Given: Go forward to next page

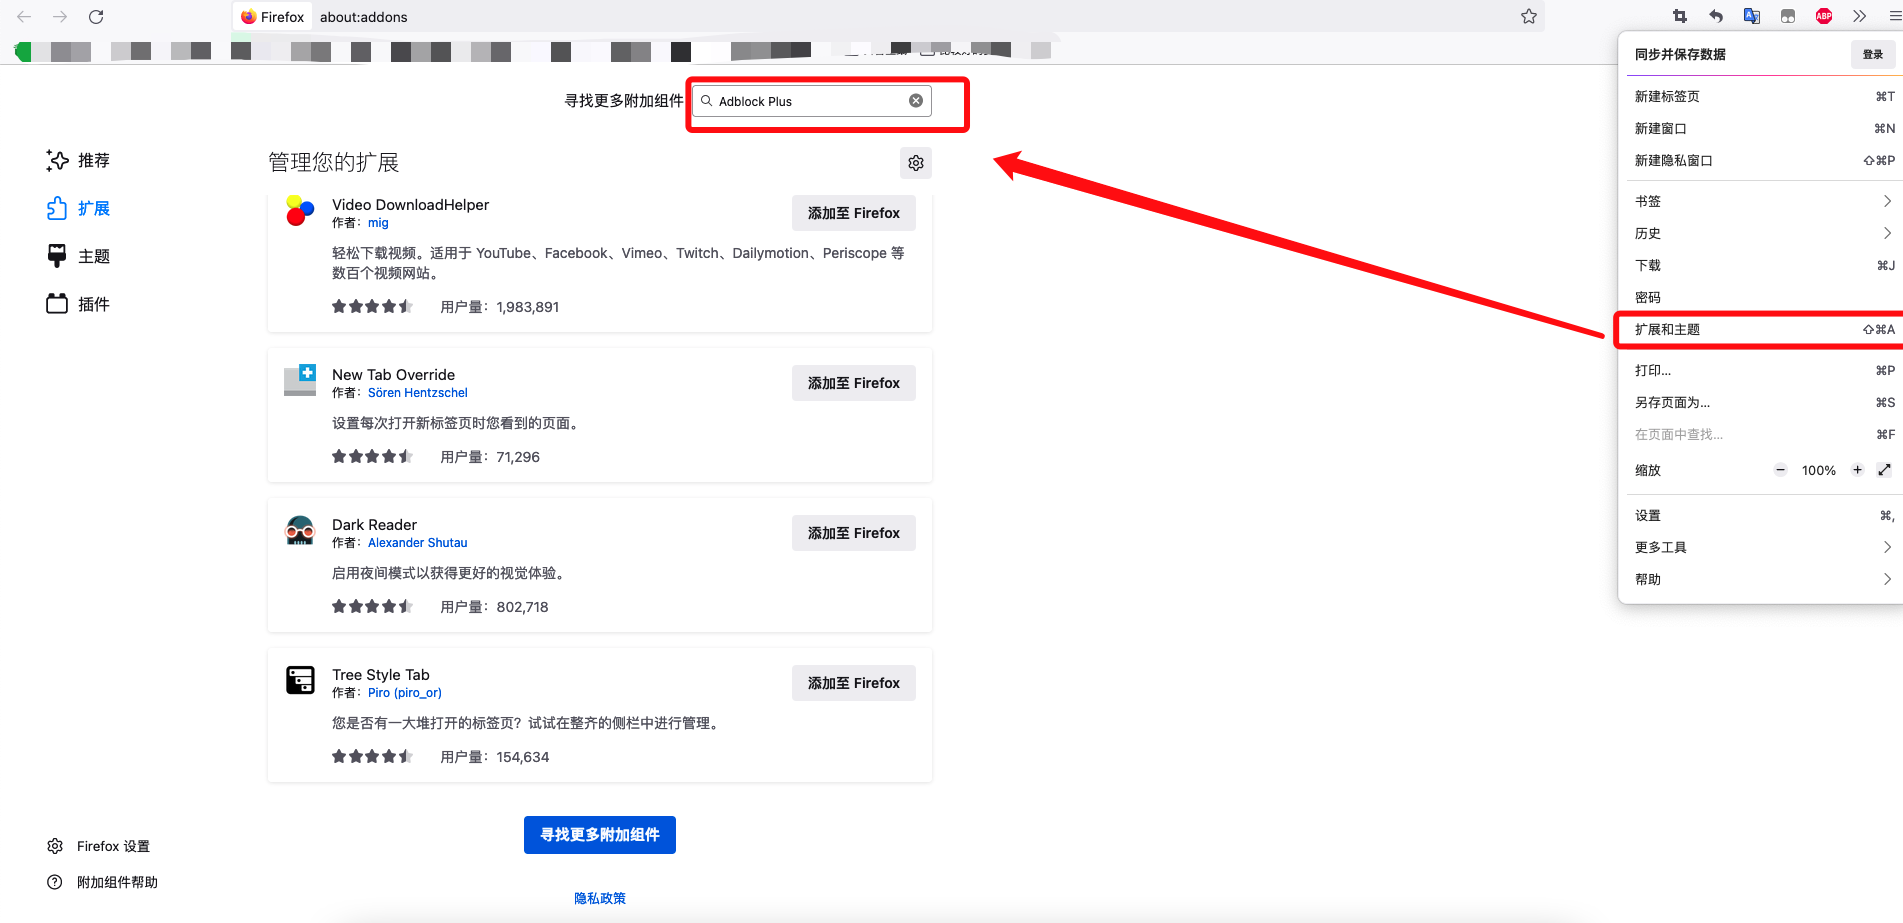Looking at the screenshot, I should coord(60,16).
